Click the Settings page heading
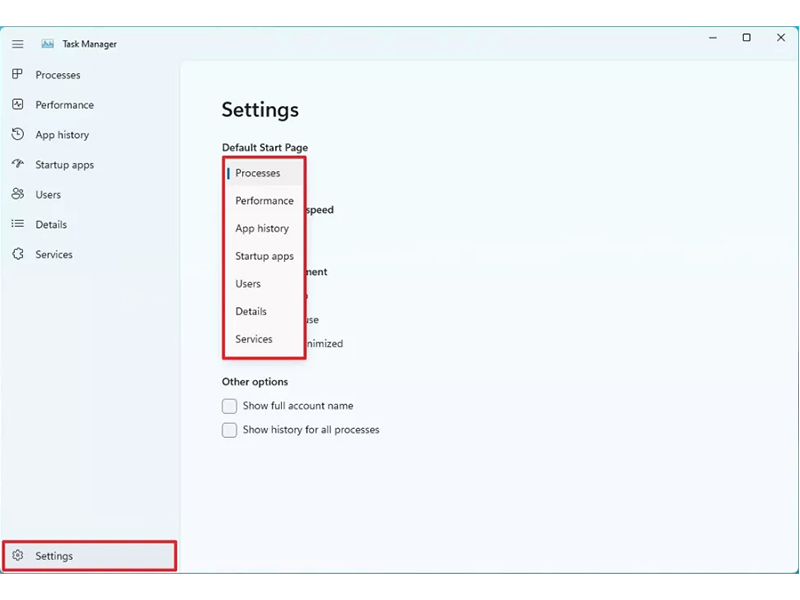The height and width of the screenshot is (600, 800). (x=260, y=110)
